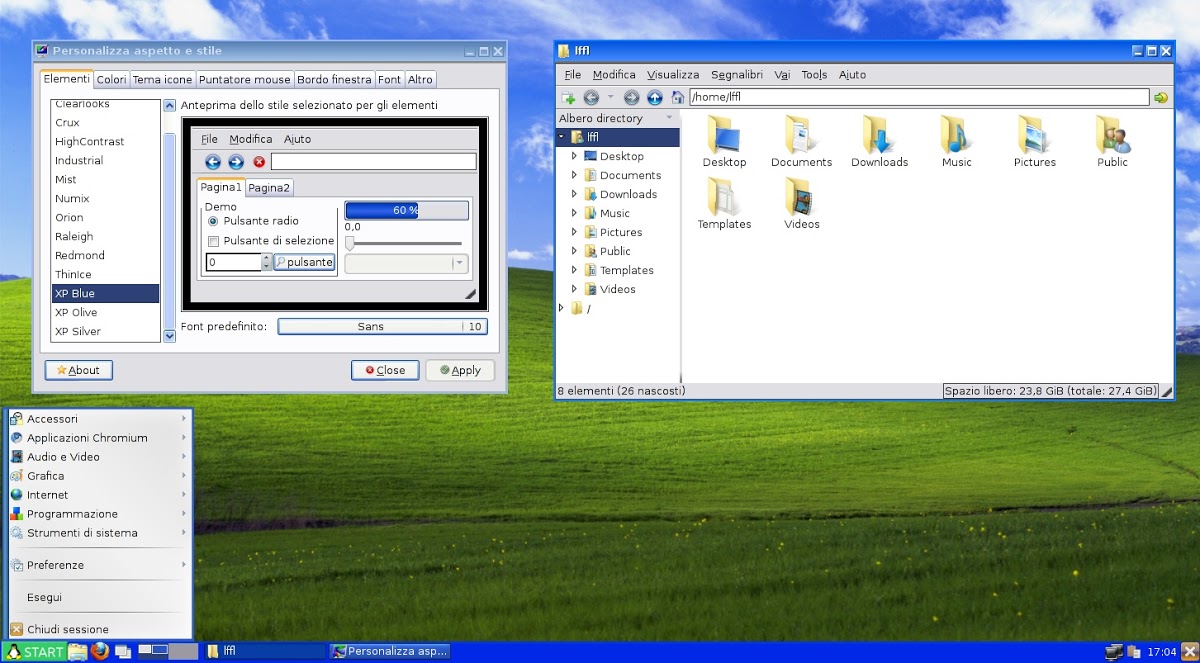Open the Back button's history dropdown arrow

click(x=611, y=97)
